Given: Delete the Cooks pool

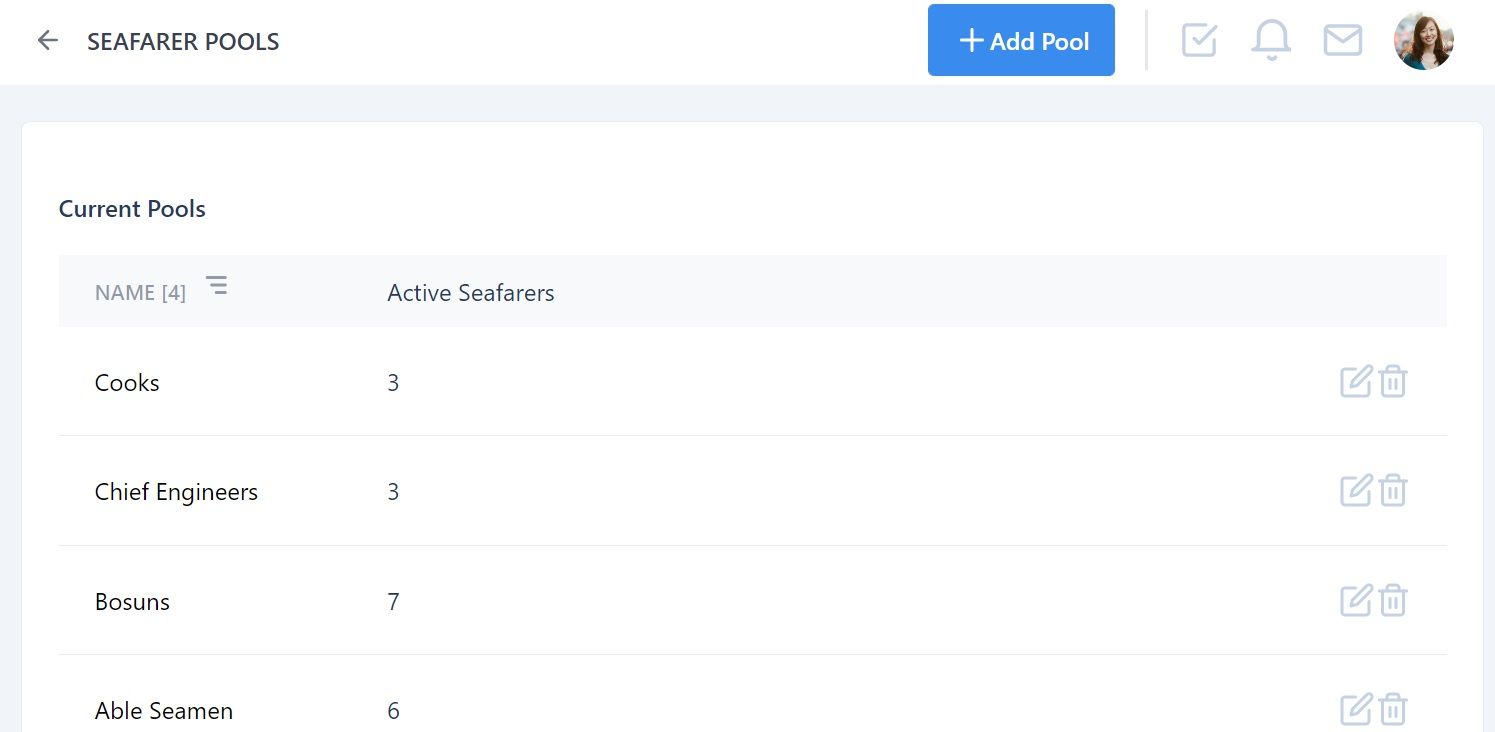Looking at the screenshot, I should [x=1393, y=381].
